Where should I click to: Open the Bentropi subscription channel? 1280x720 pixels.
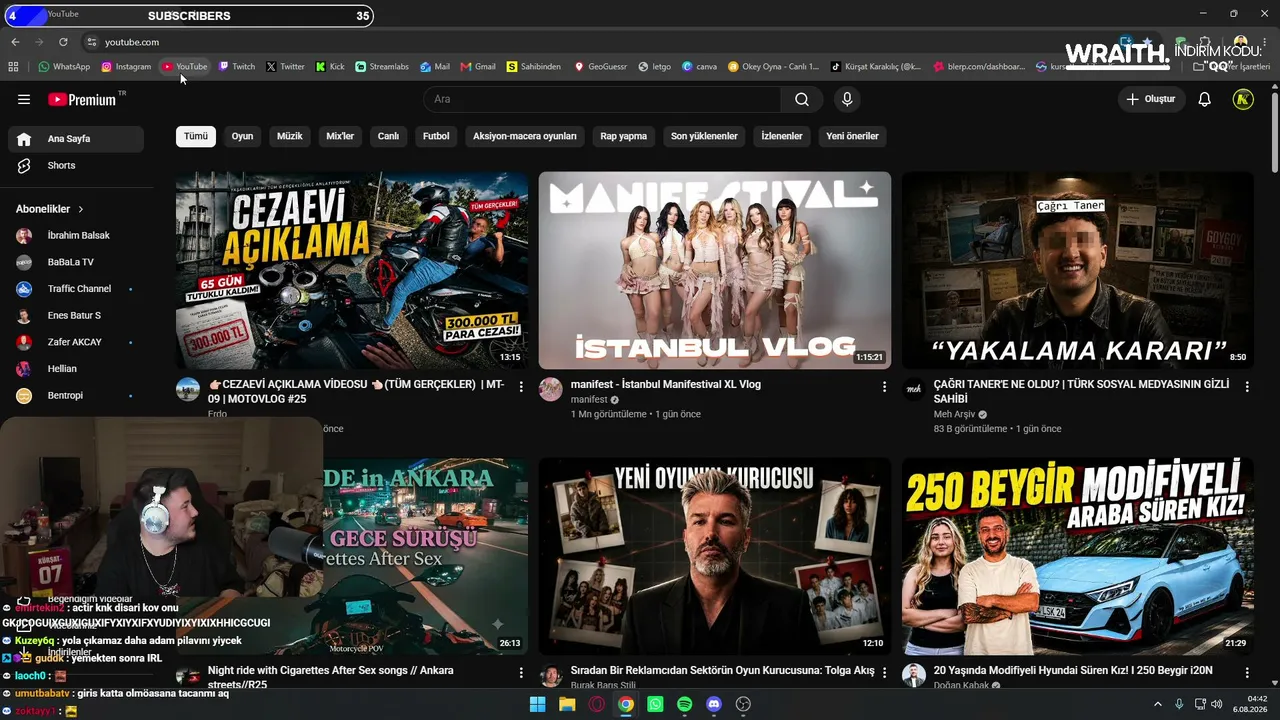coord(76,396)
